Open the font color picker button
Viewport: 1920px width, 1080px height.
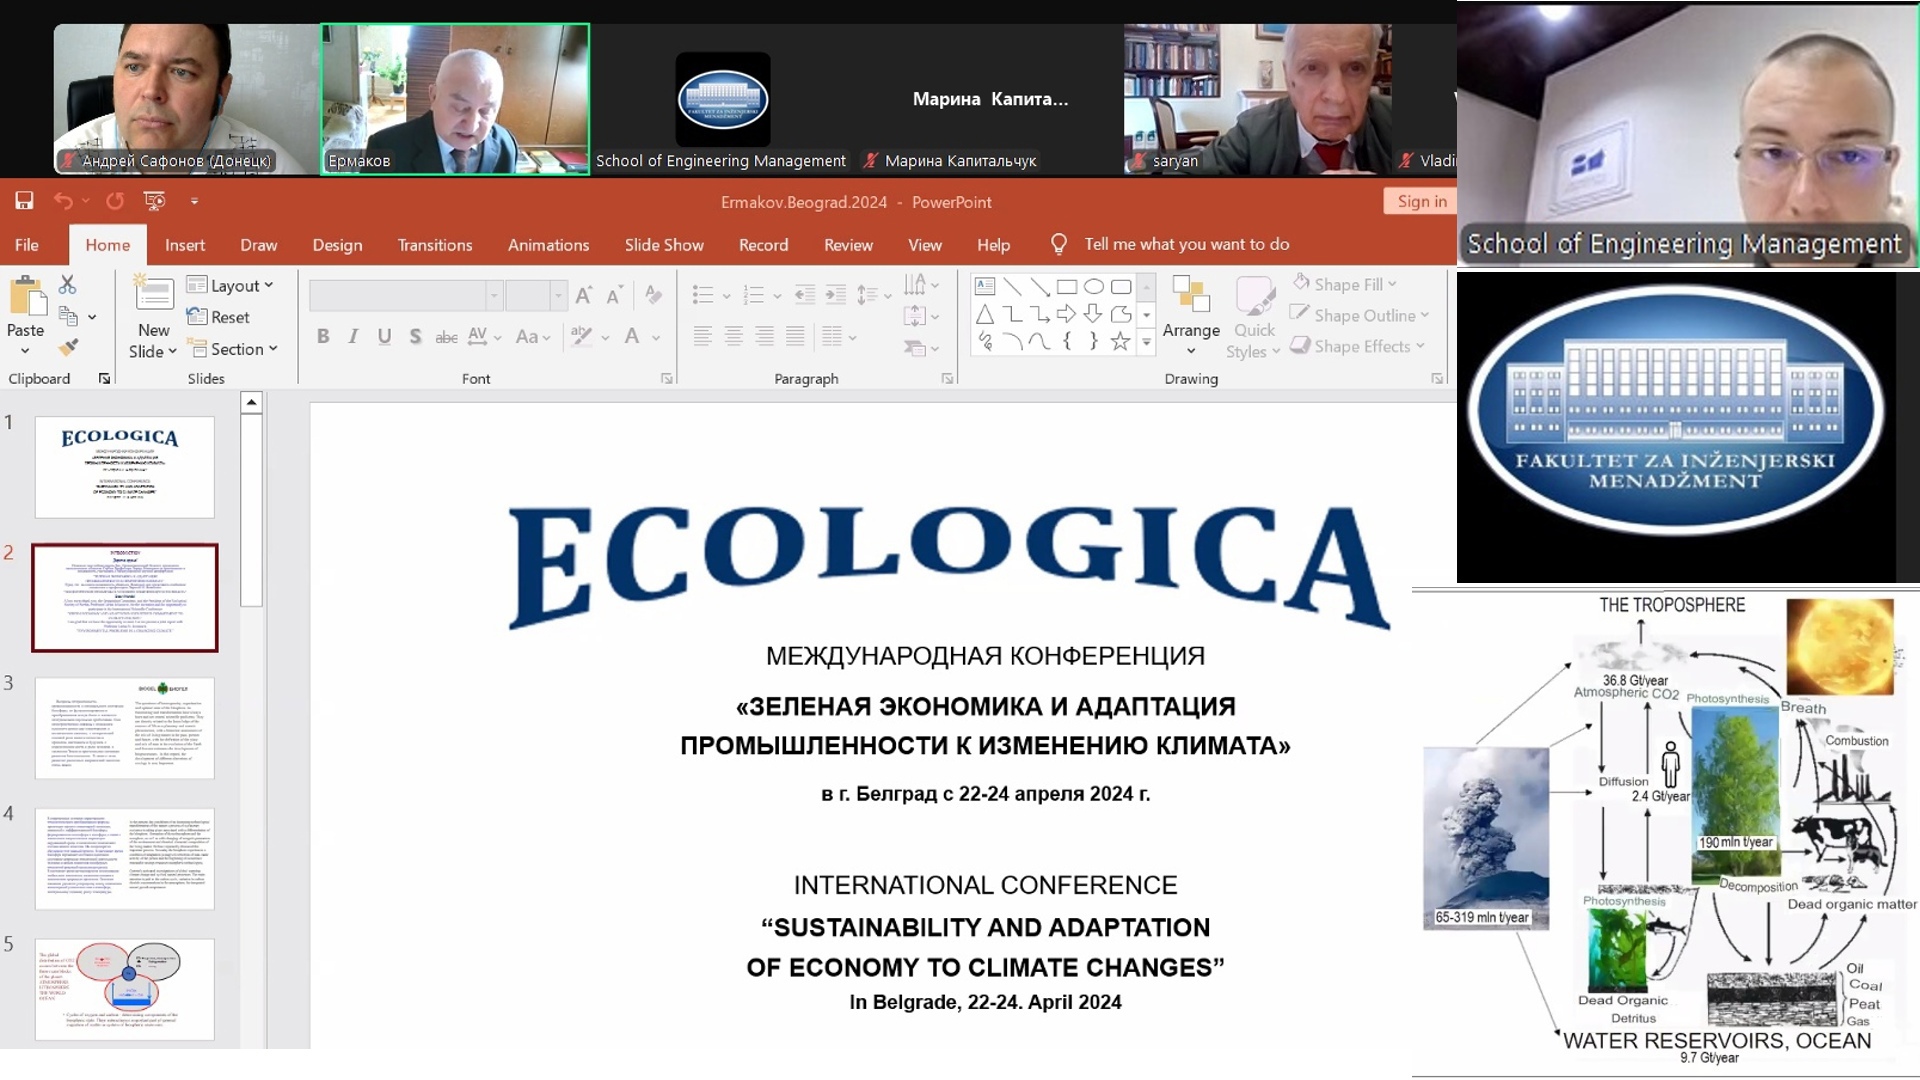tap(632, 337)
